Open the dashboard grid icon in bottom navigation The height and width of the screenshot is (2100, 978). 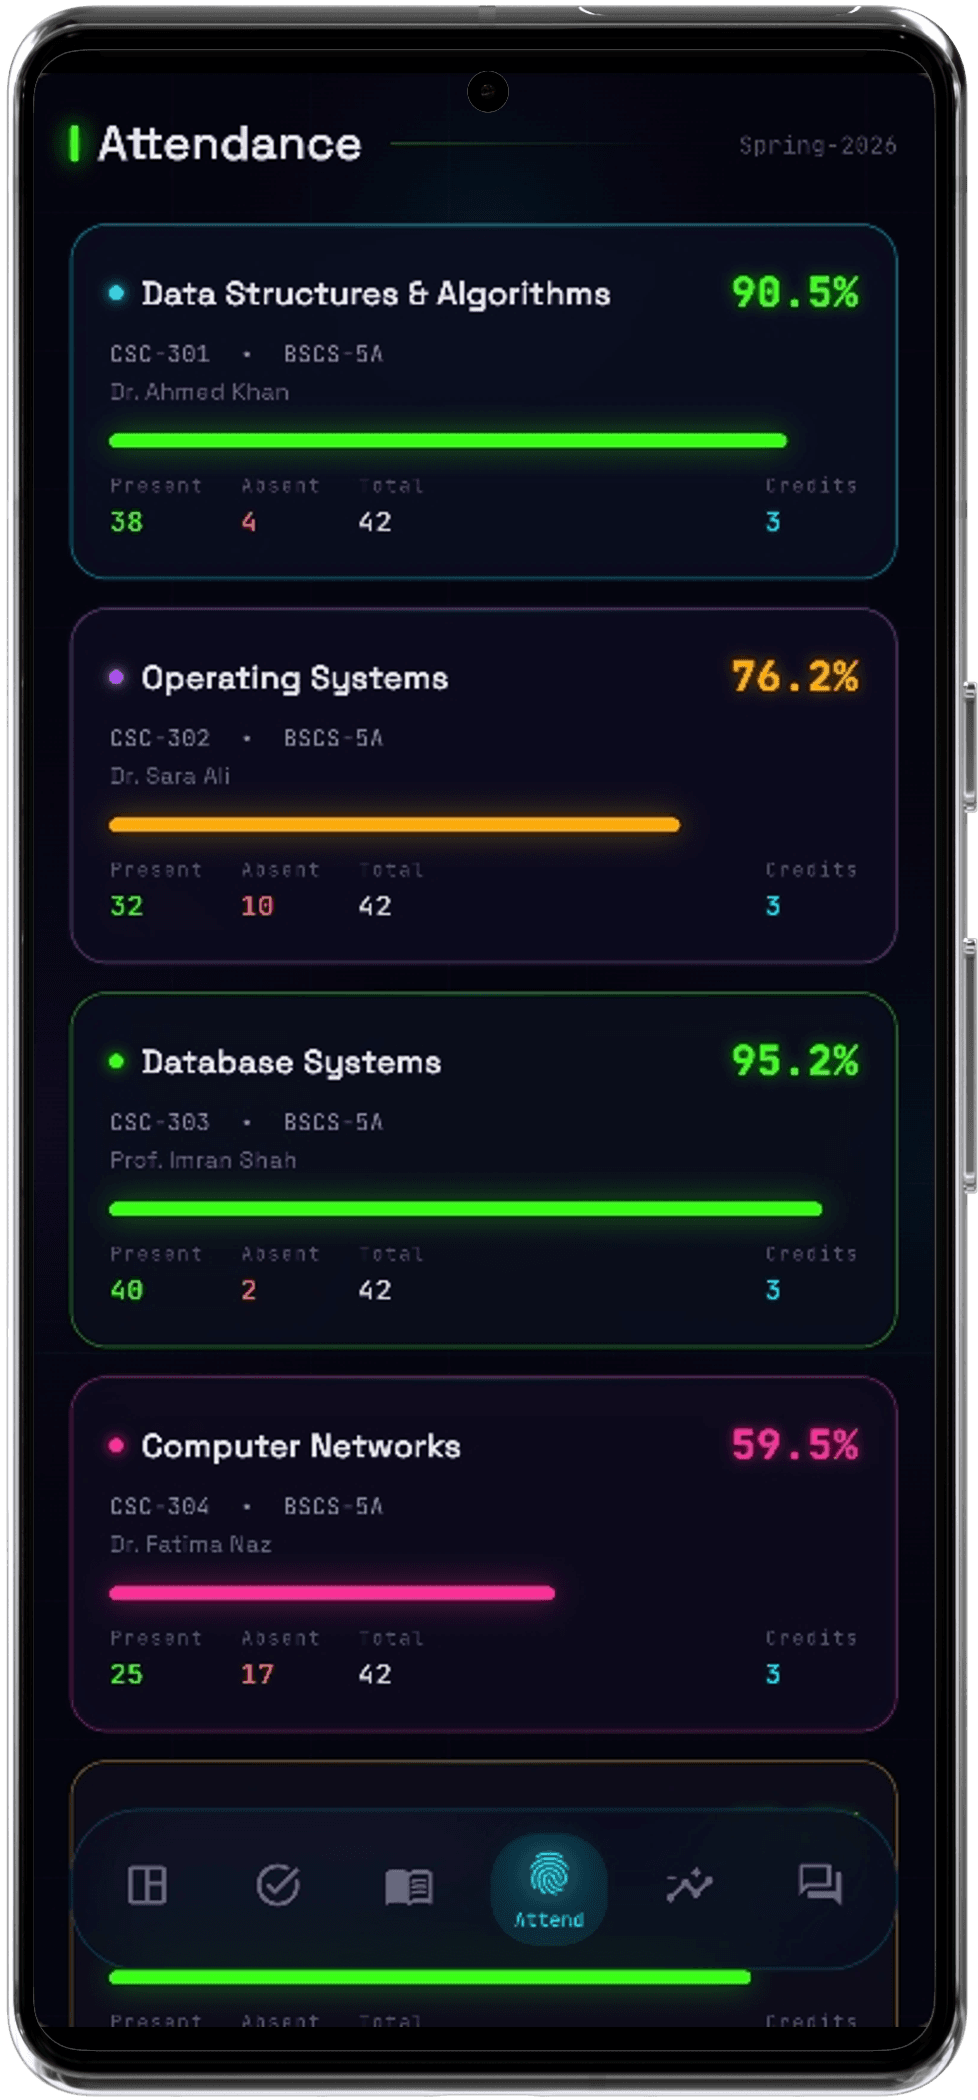tap(147, 1885)
